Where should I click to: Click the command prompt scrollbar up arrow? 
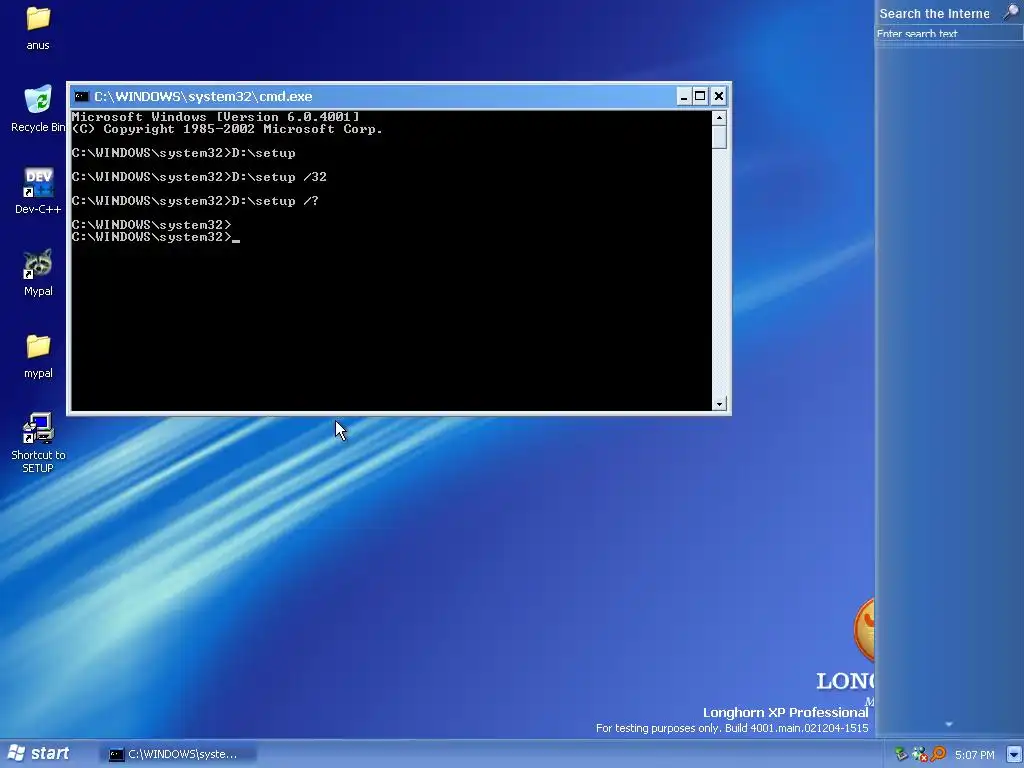point(719,118)
